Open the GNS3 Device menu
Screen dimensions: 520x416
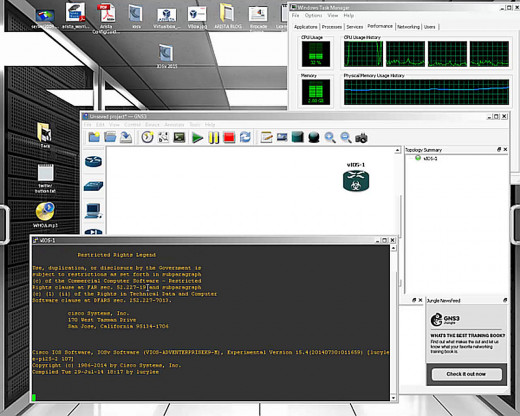coord(152,125)
